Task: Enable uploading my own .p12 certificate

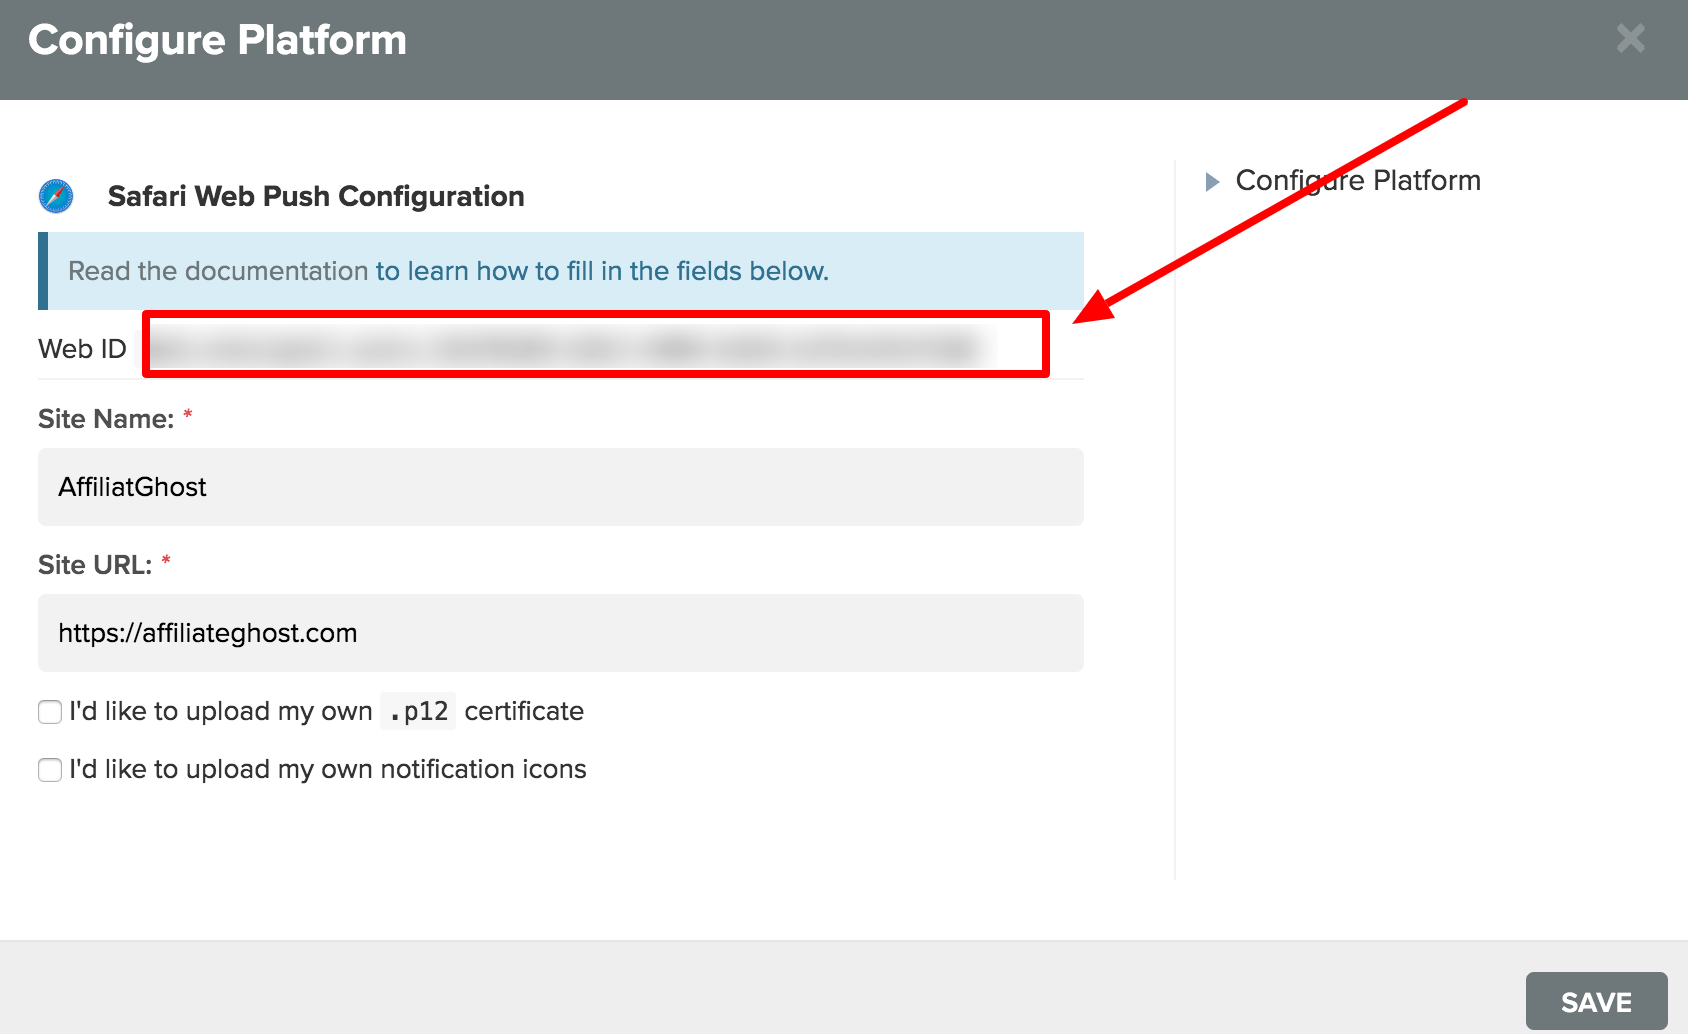Action: point(50,712)
